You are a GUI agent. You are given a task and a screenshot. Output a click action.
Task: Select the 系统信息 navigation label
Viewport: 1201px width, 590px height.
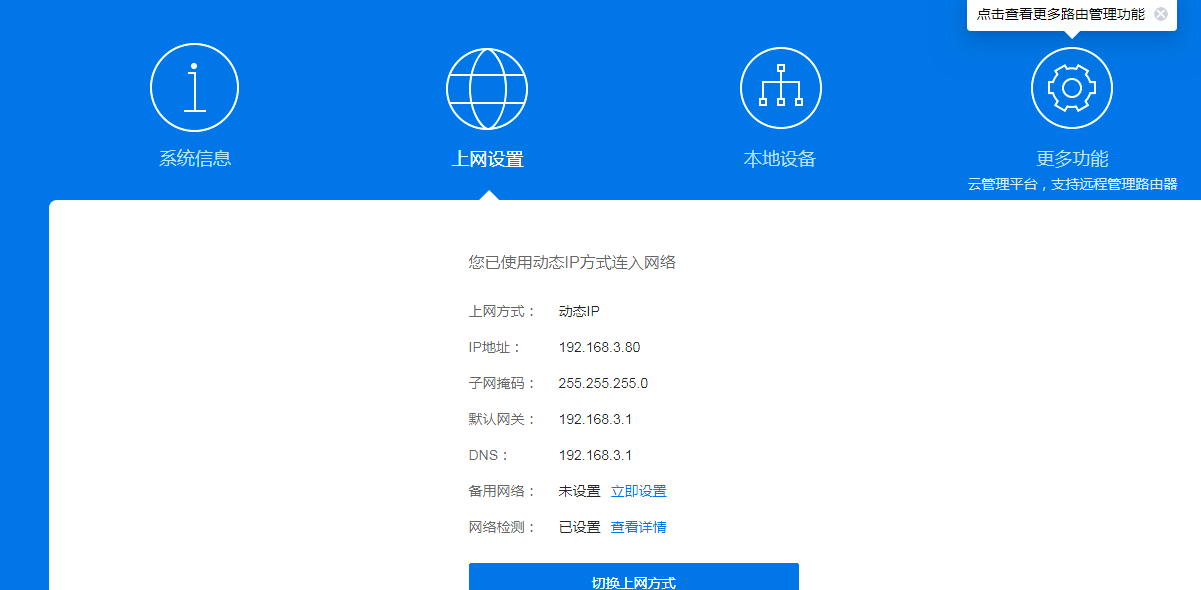pyautogui.click(x=194, y=155)
